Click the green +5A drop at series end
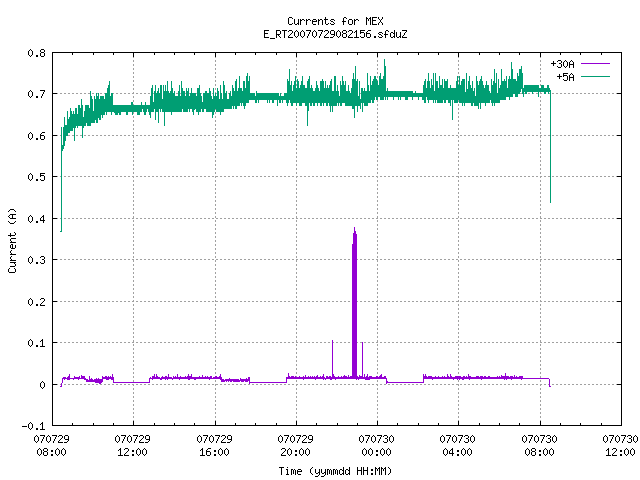The height and width of the screenshot is (480, 640). (550, 147)
